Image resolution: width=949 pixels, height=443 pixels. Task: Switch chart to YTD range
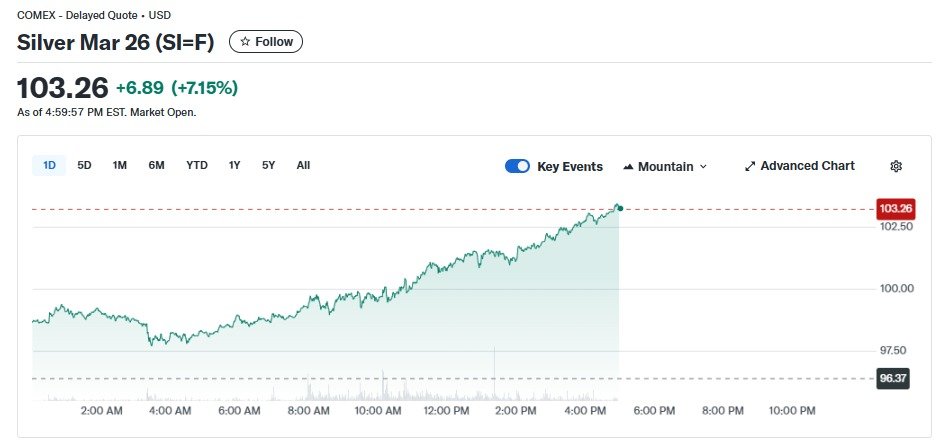[x=197, y=165]
